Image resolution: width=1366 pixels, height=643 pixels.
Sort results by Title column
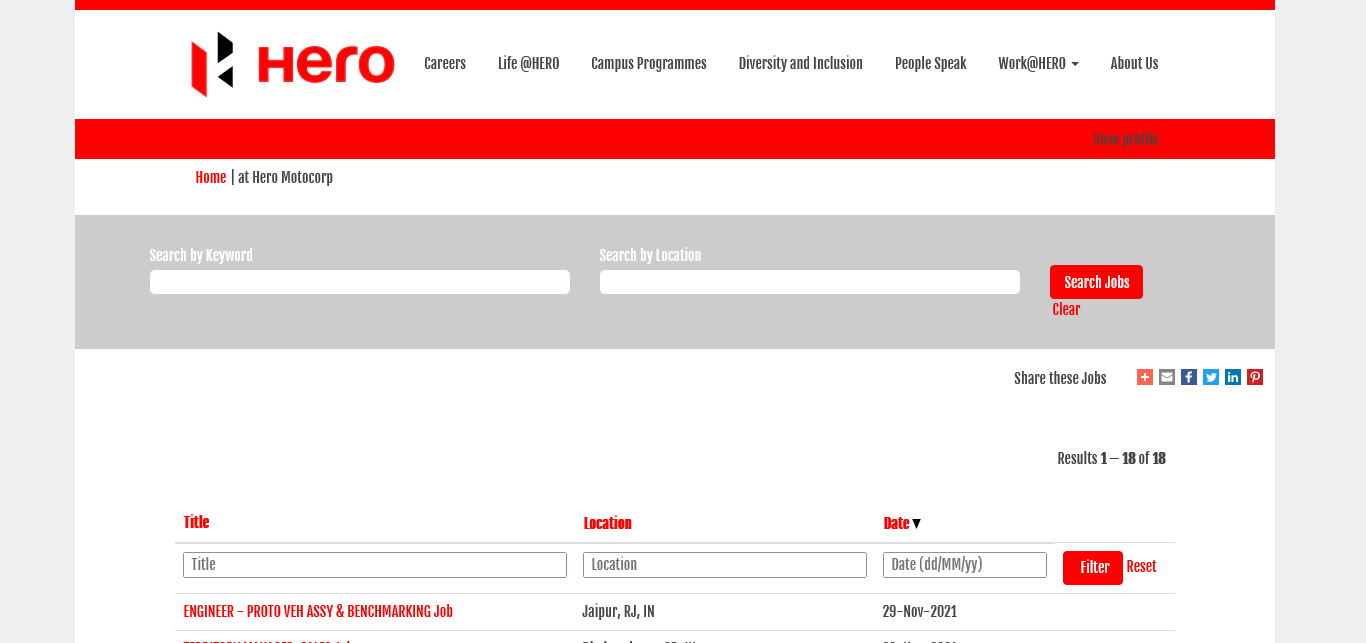coord(196,522)
